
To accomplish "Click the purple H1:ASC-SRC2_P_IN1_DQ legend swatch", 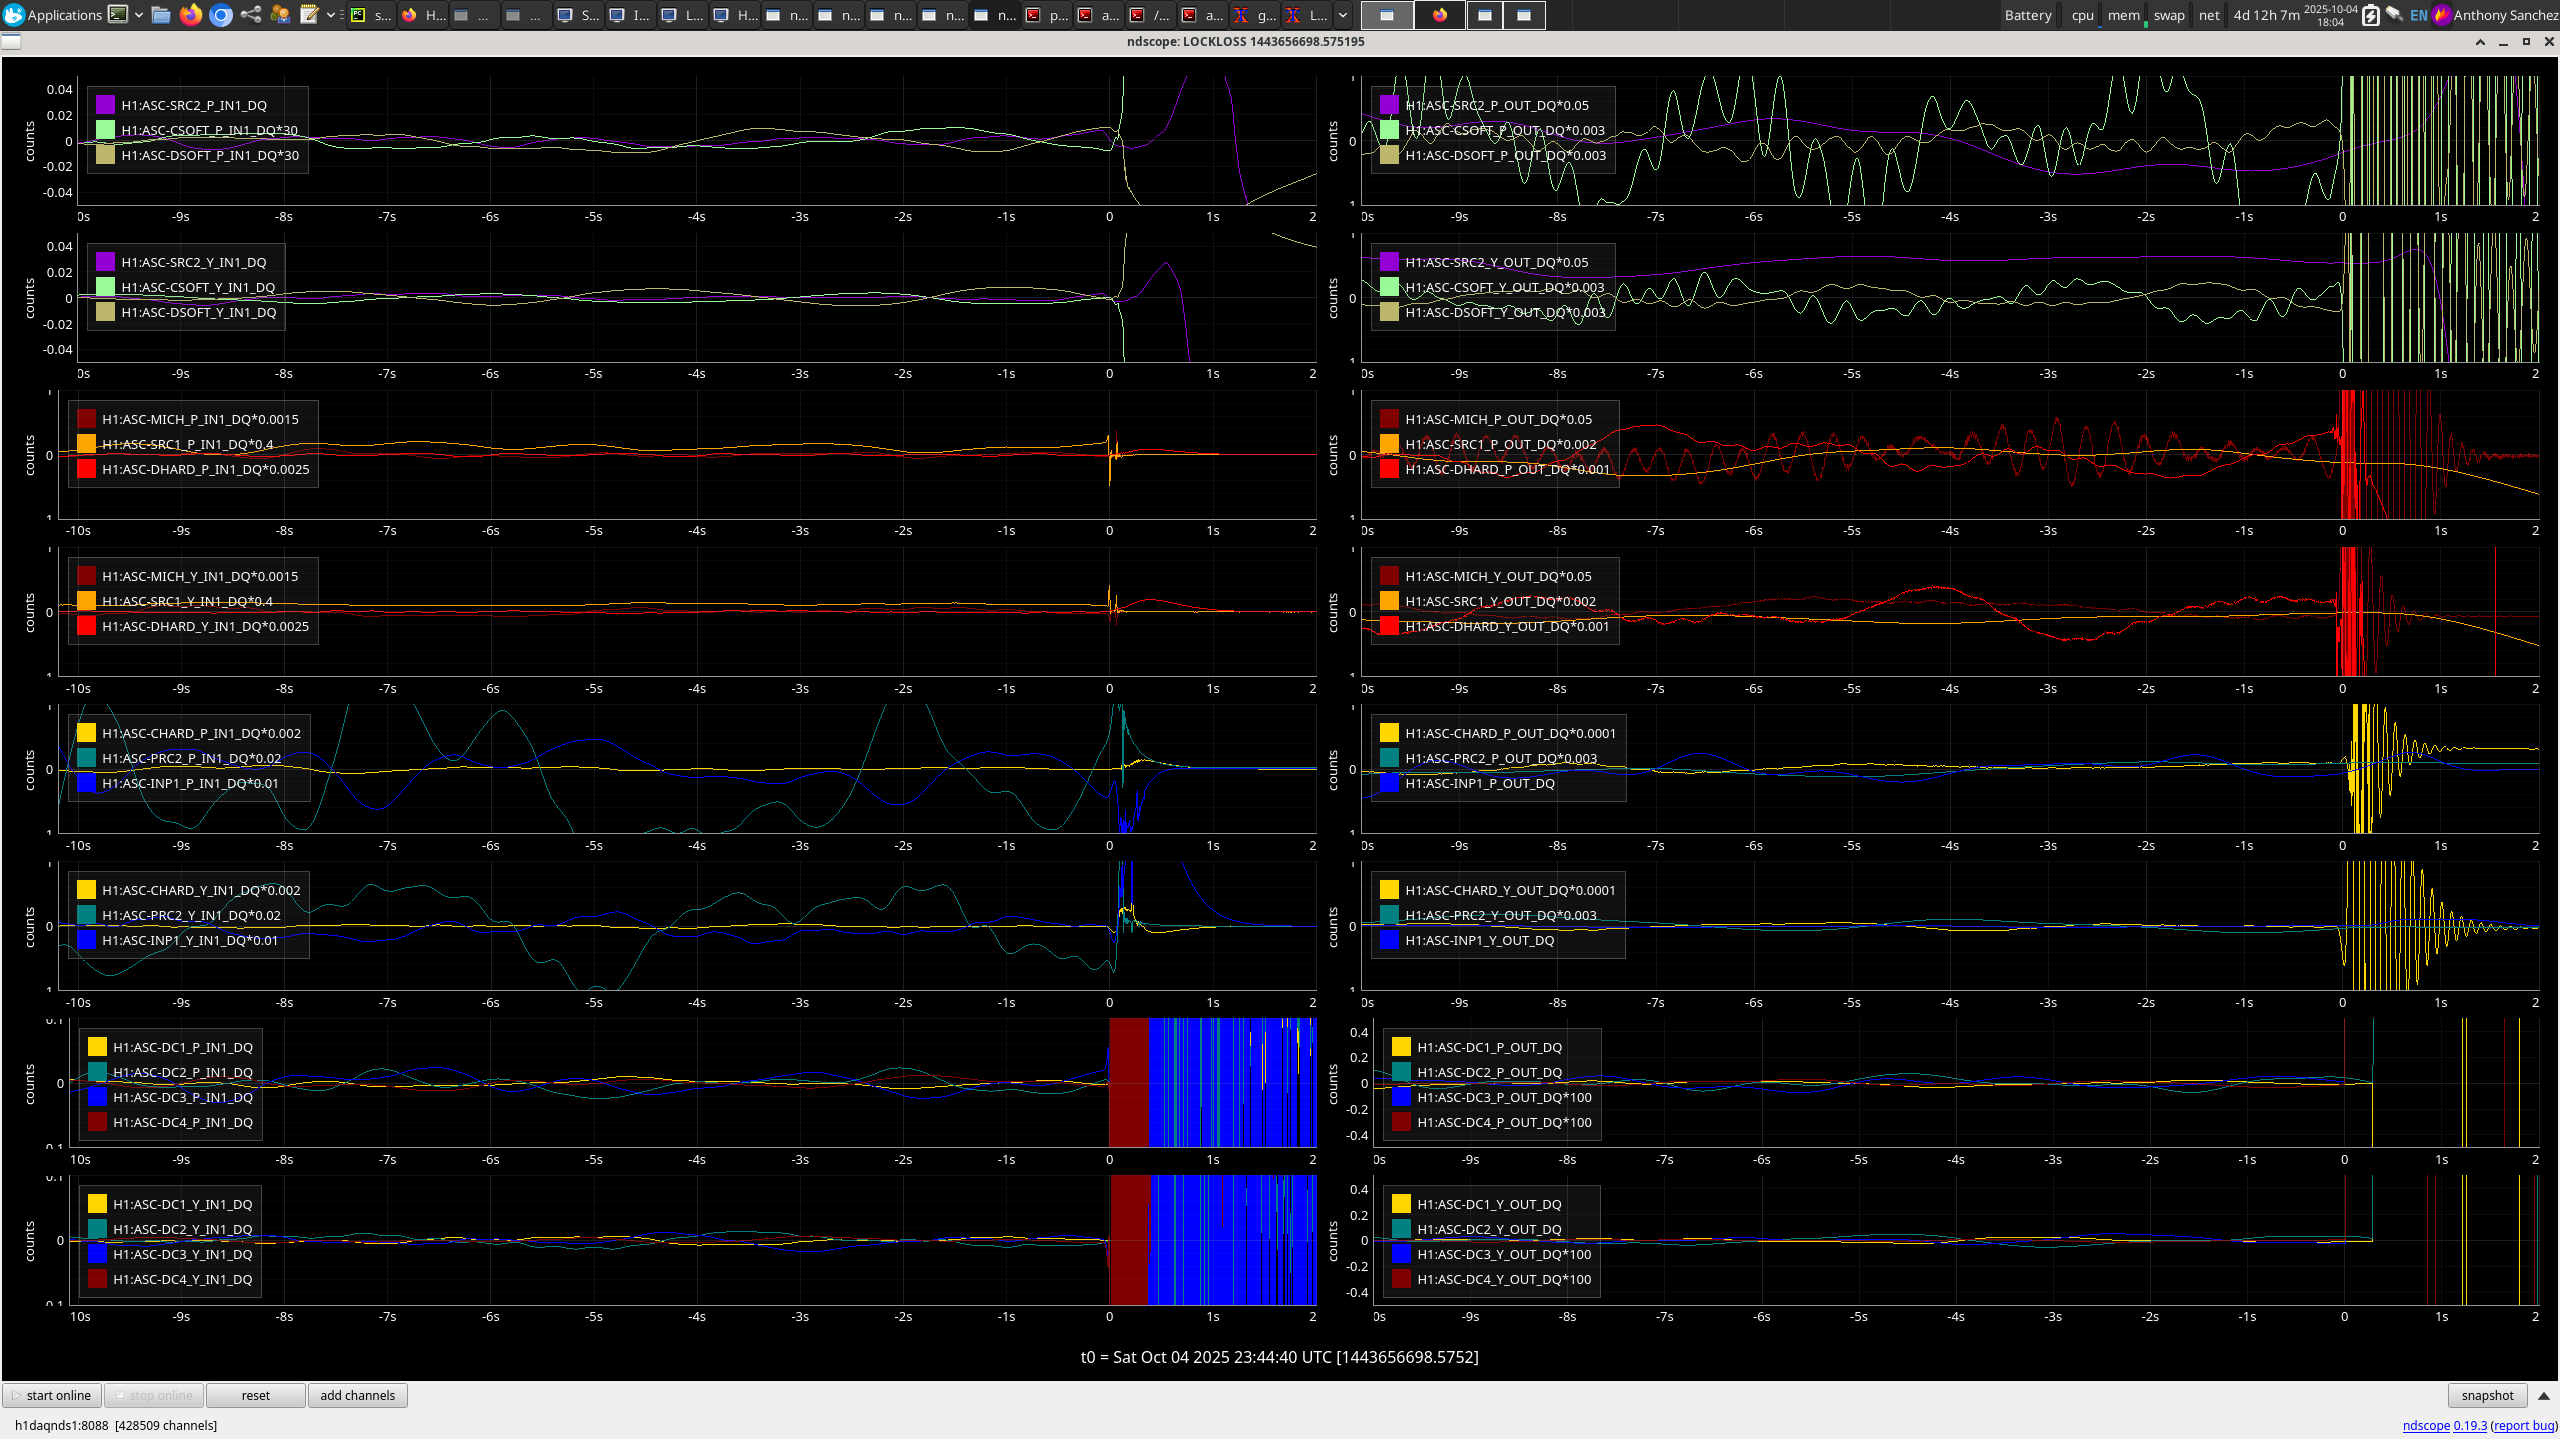I will (x=105, y=105).
